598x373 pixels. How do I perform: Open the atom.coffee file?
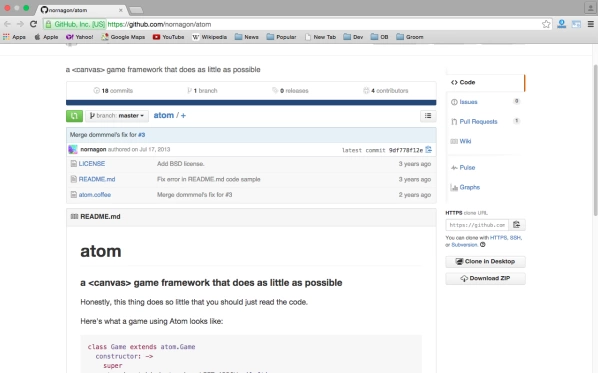click(95, 195)
